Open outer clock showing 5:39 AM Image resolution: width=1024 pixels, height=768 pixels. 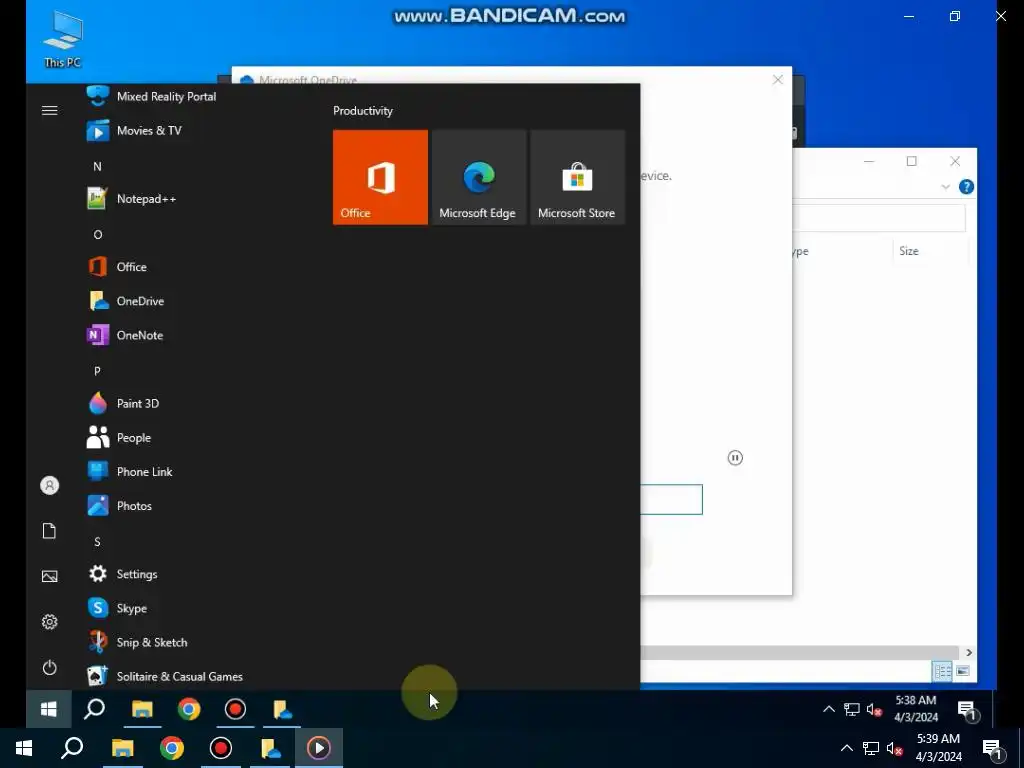click(x=938, y=748)
